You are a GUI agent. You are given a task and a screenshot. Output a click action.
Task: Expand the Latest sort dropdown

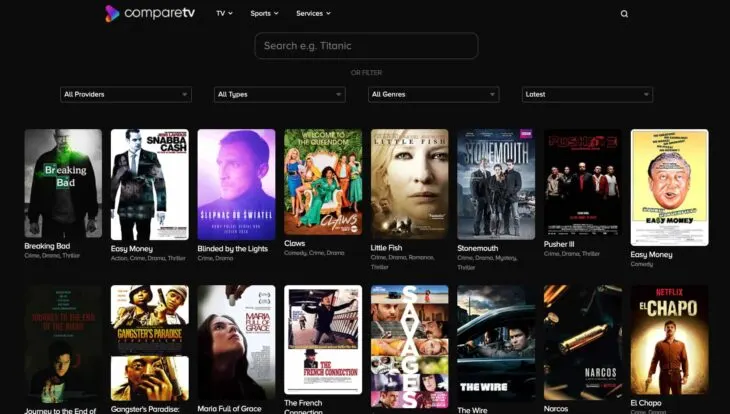coord(587,95)
